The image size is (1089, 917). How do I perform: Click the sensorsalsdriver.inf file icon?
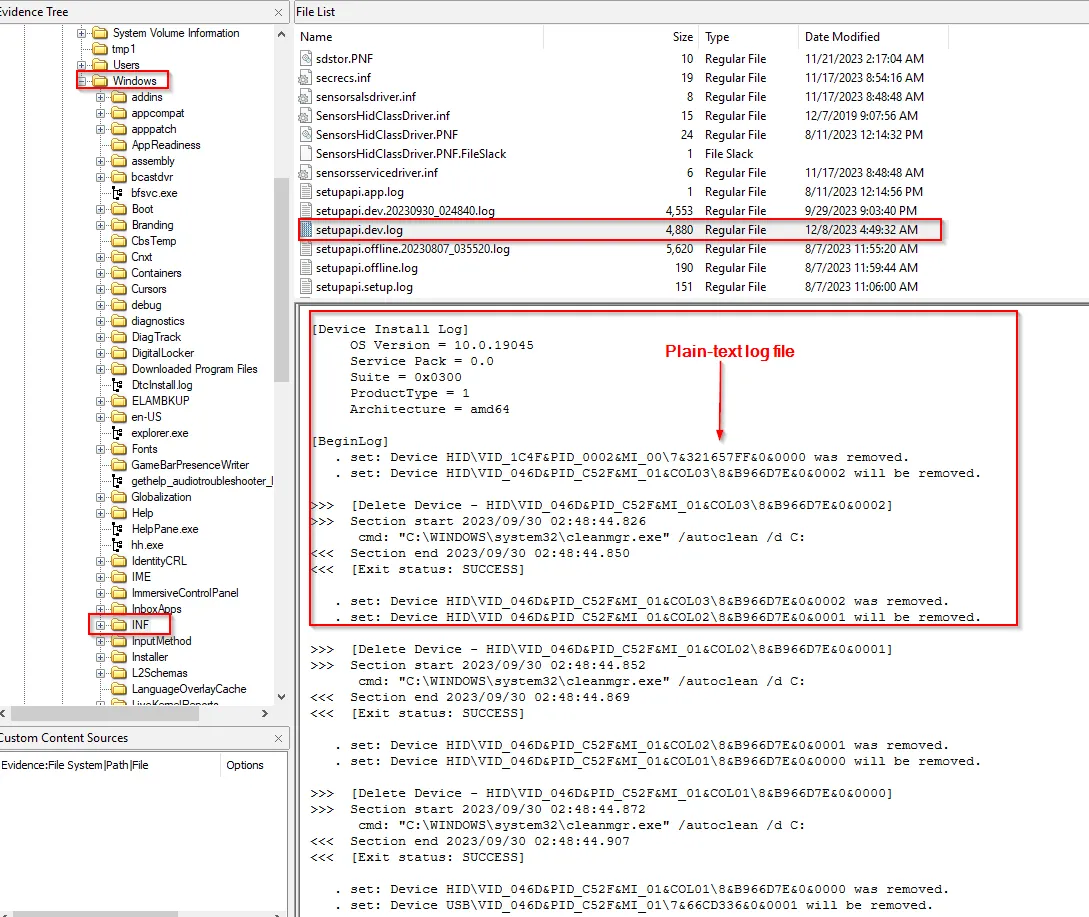tap(306, 97)
